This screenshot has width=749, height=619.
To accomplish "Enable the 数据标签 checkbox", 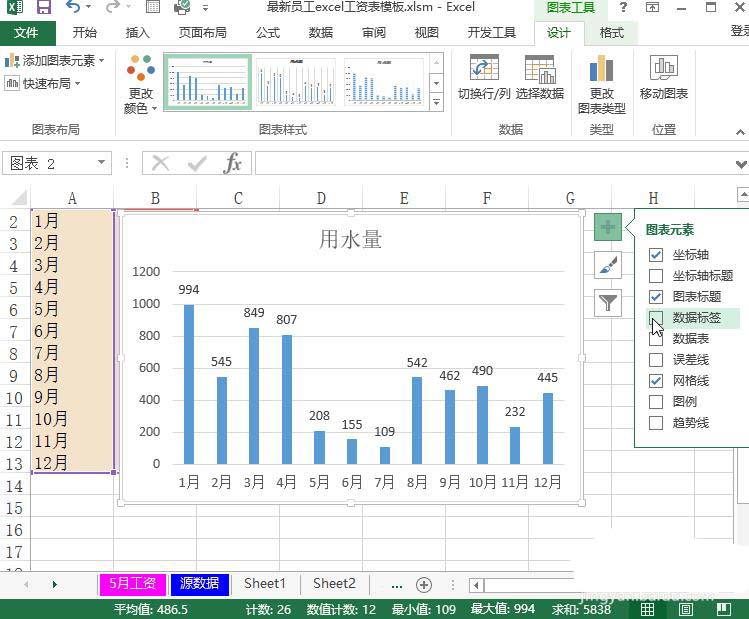I will [656, 318].
